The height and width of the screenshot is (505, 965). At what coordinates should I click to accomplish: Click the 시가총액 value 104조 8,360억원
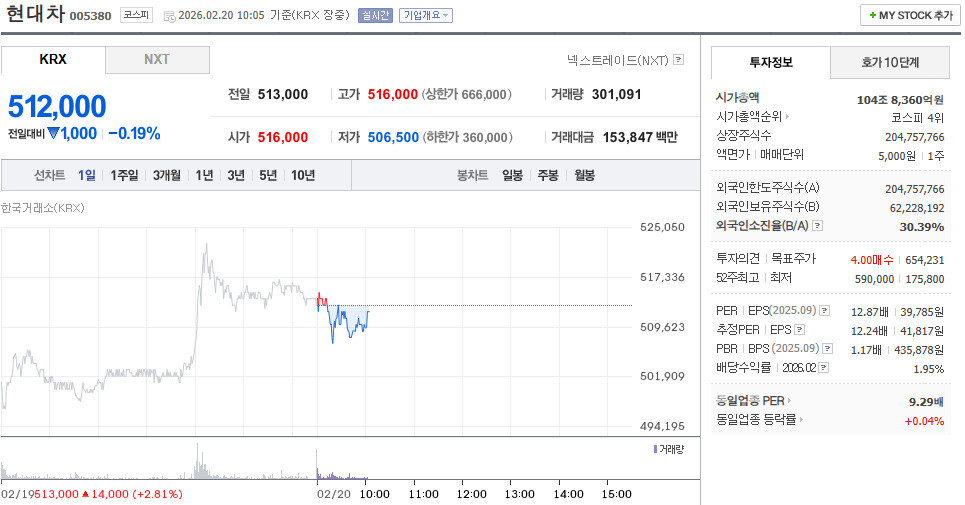[900, 100]
